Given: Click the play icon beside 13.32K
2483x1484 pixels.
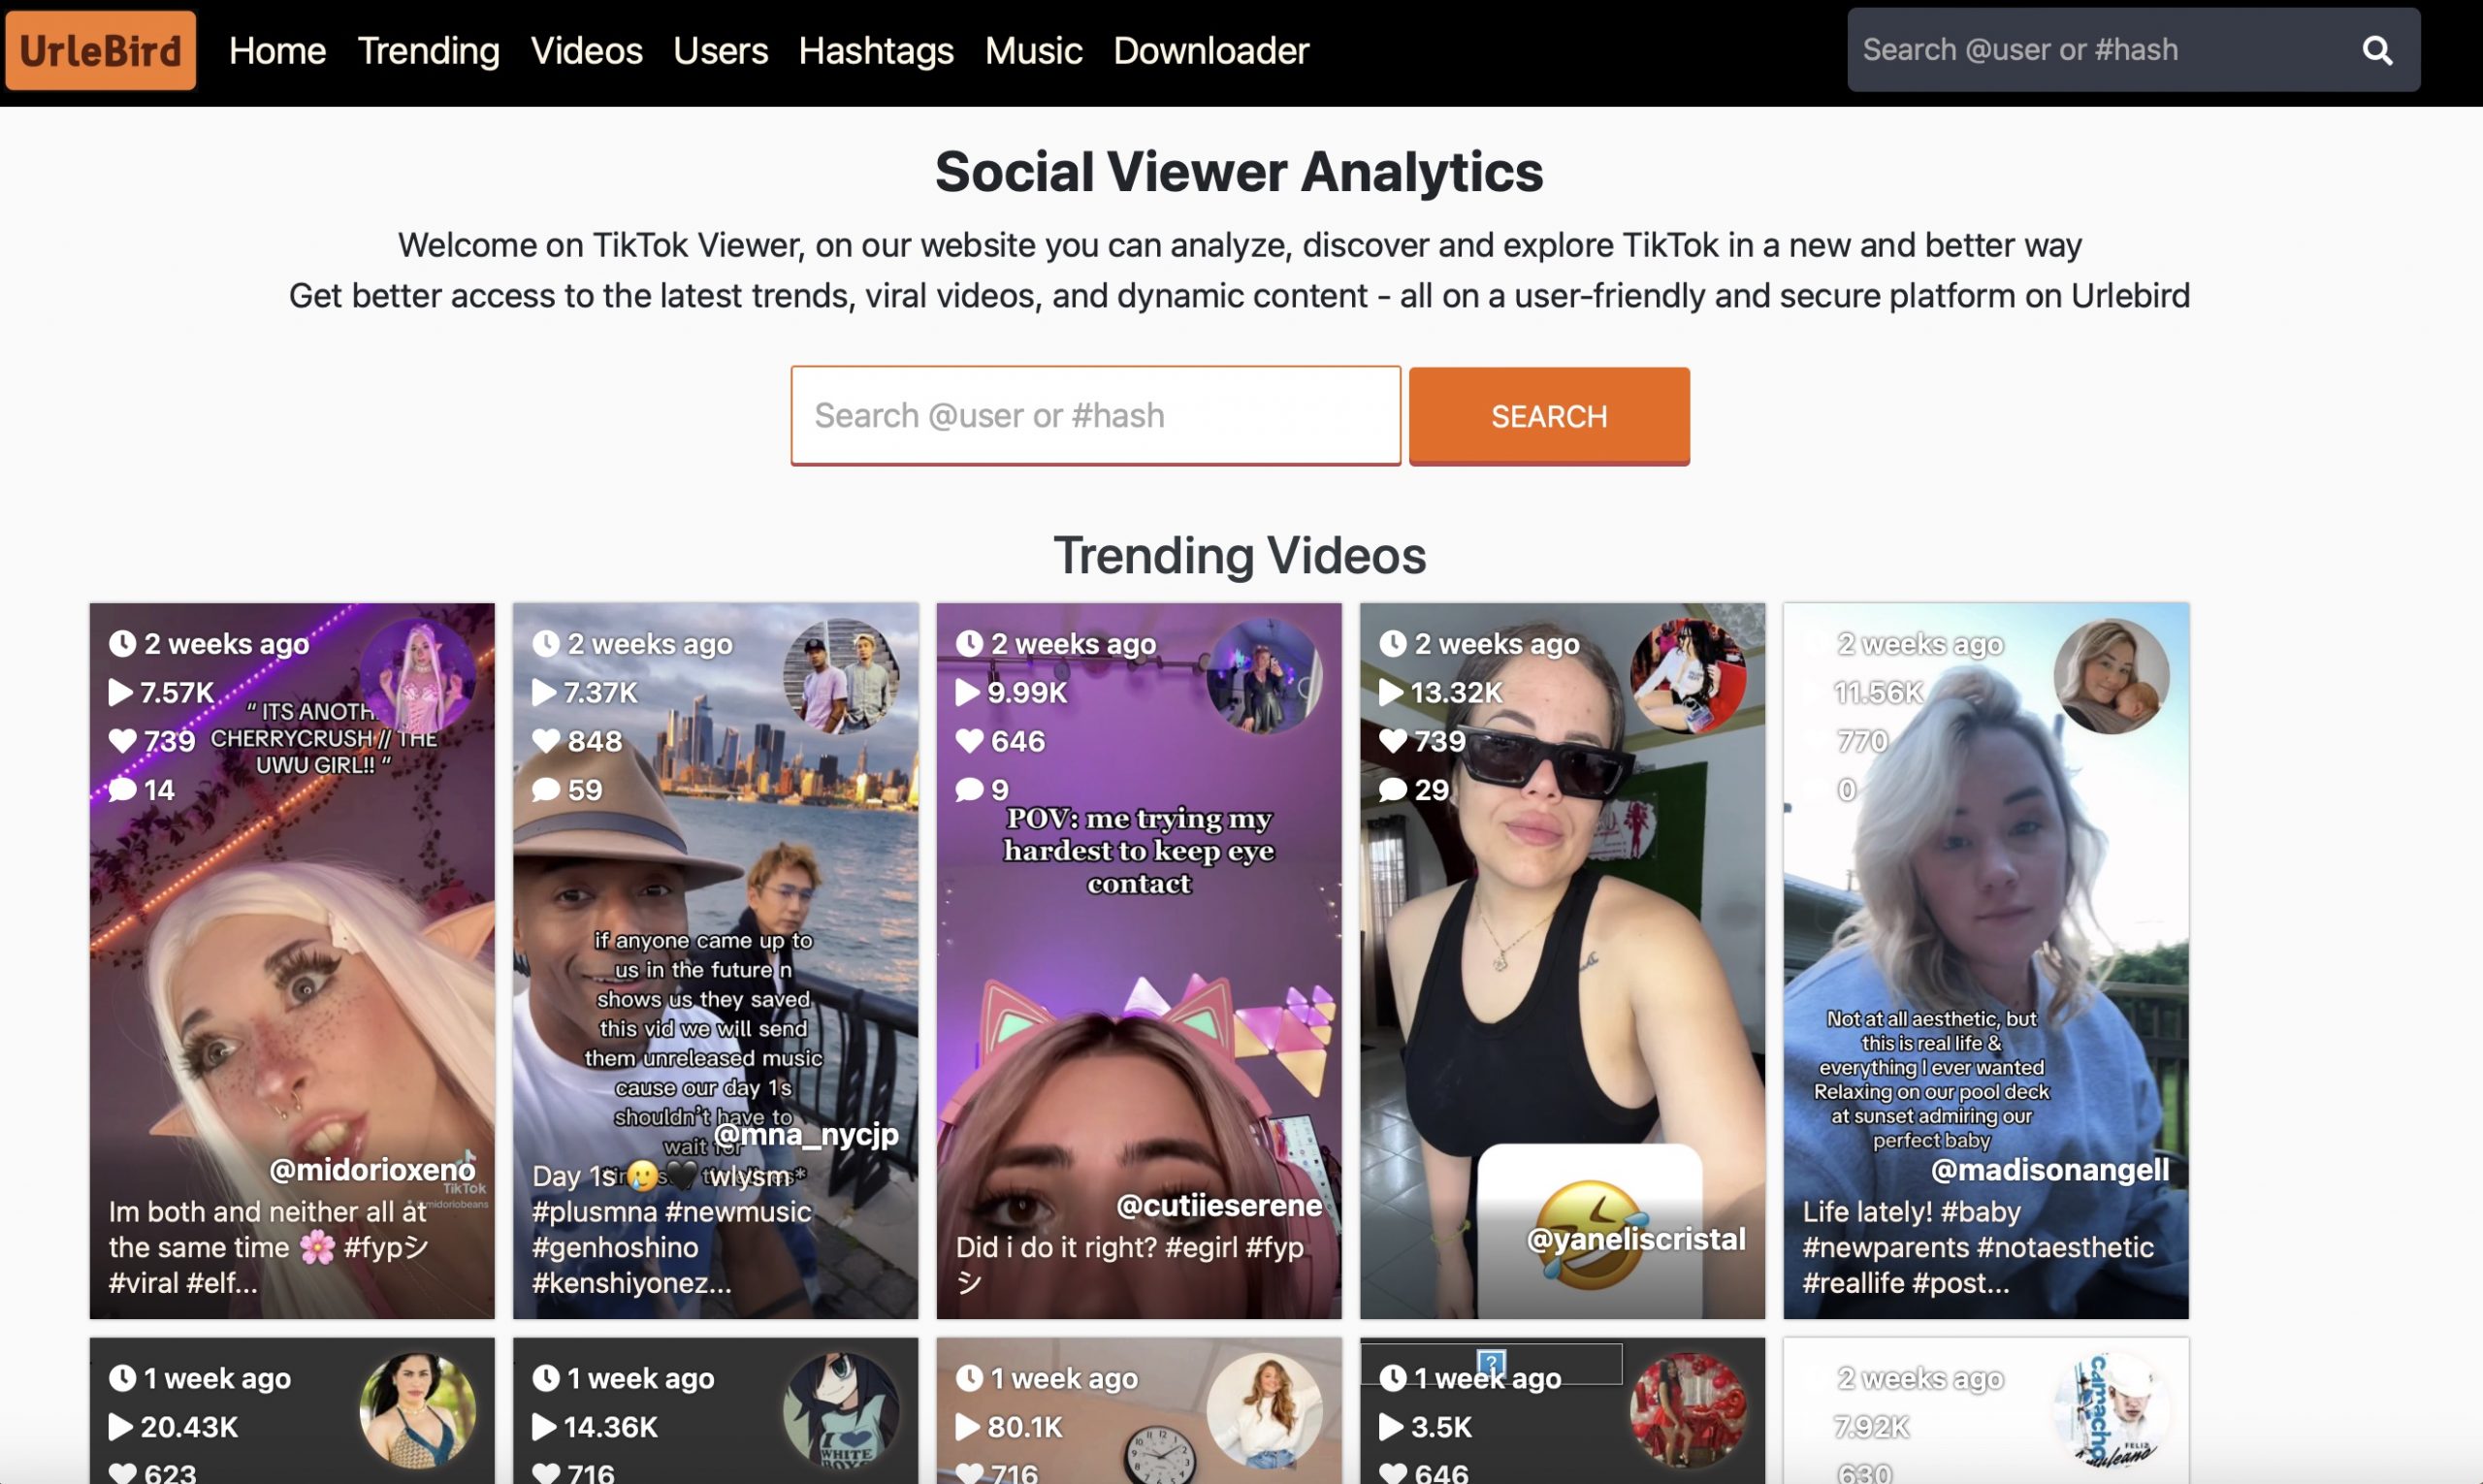Looking at the screenshot, I should point(1391,692).
